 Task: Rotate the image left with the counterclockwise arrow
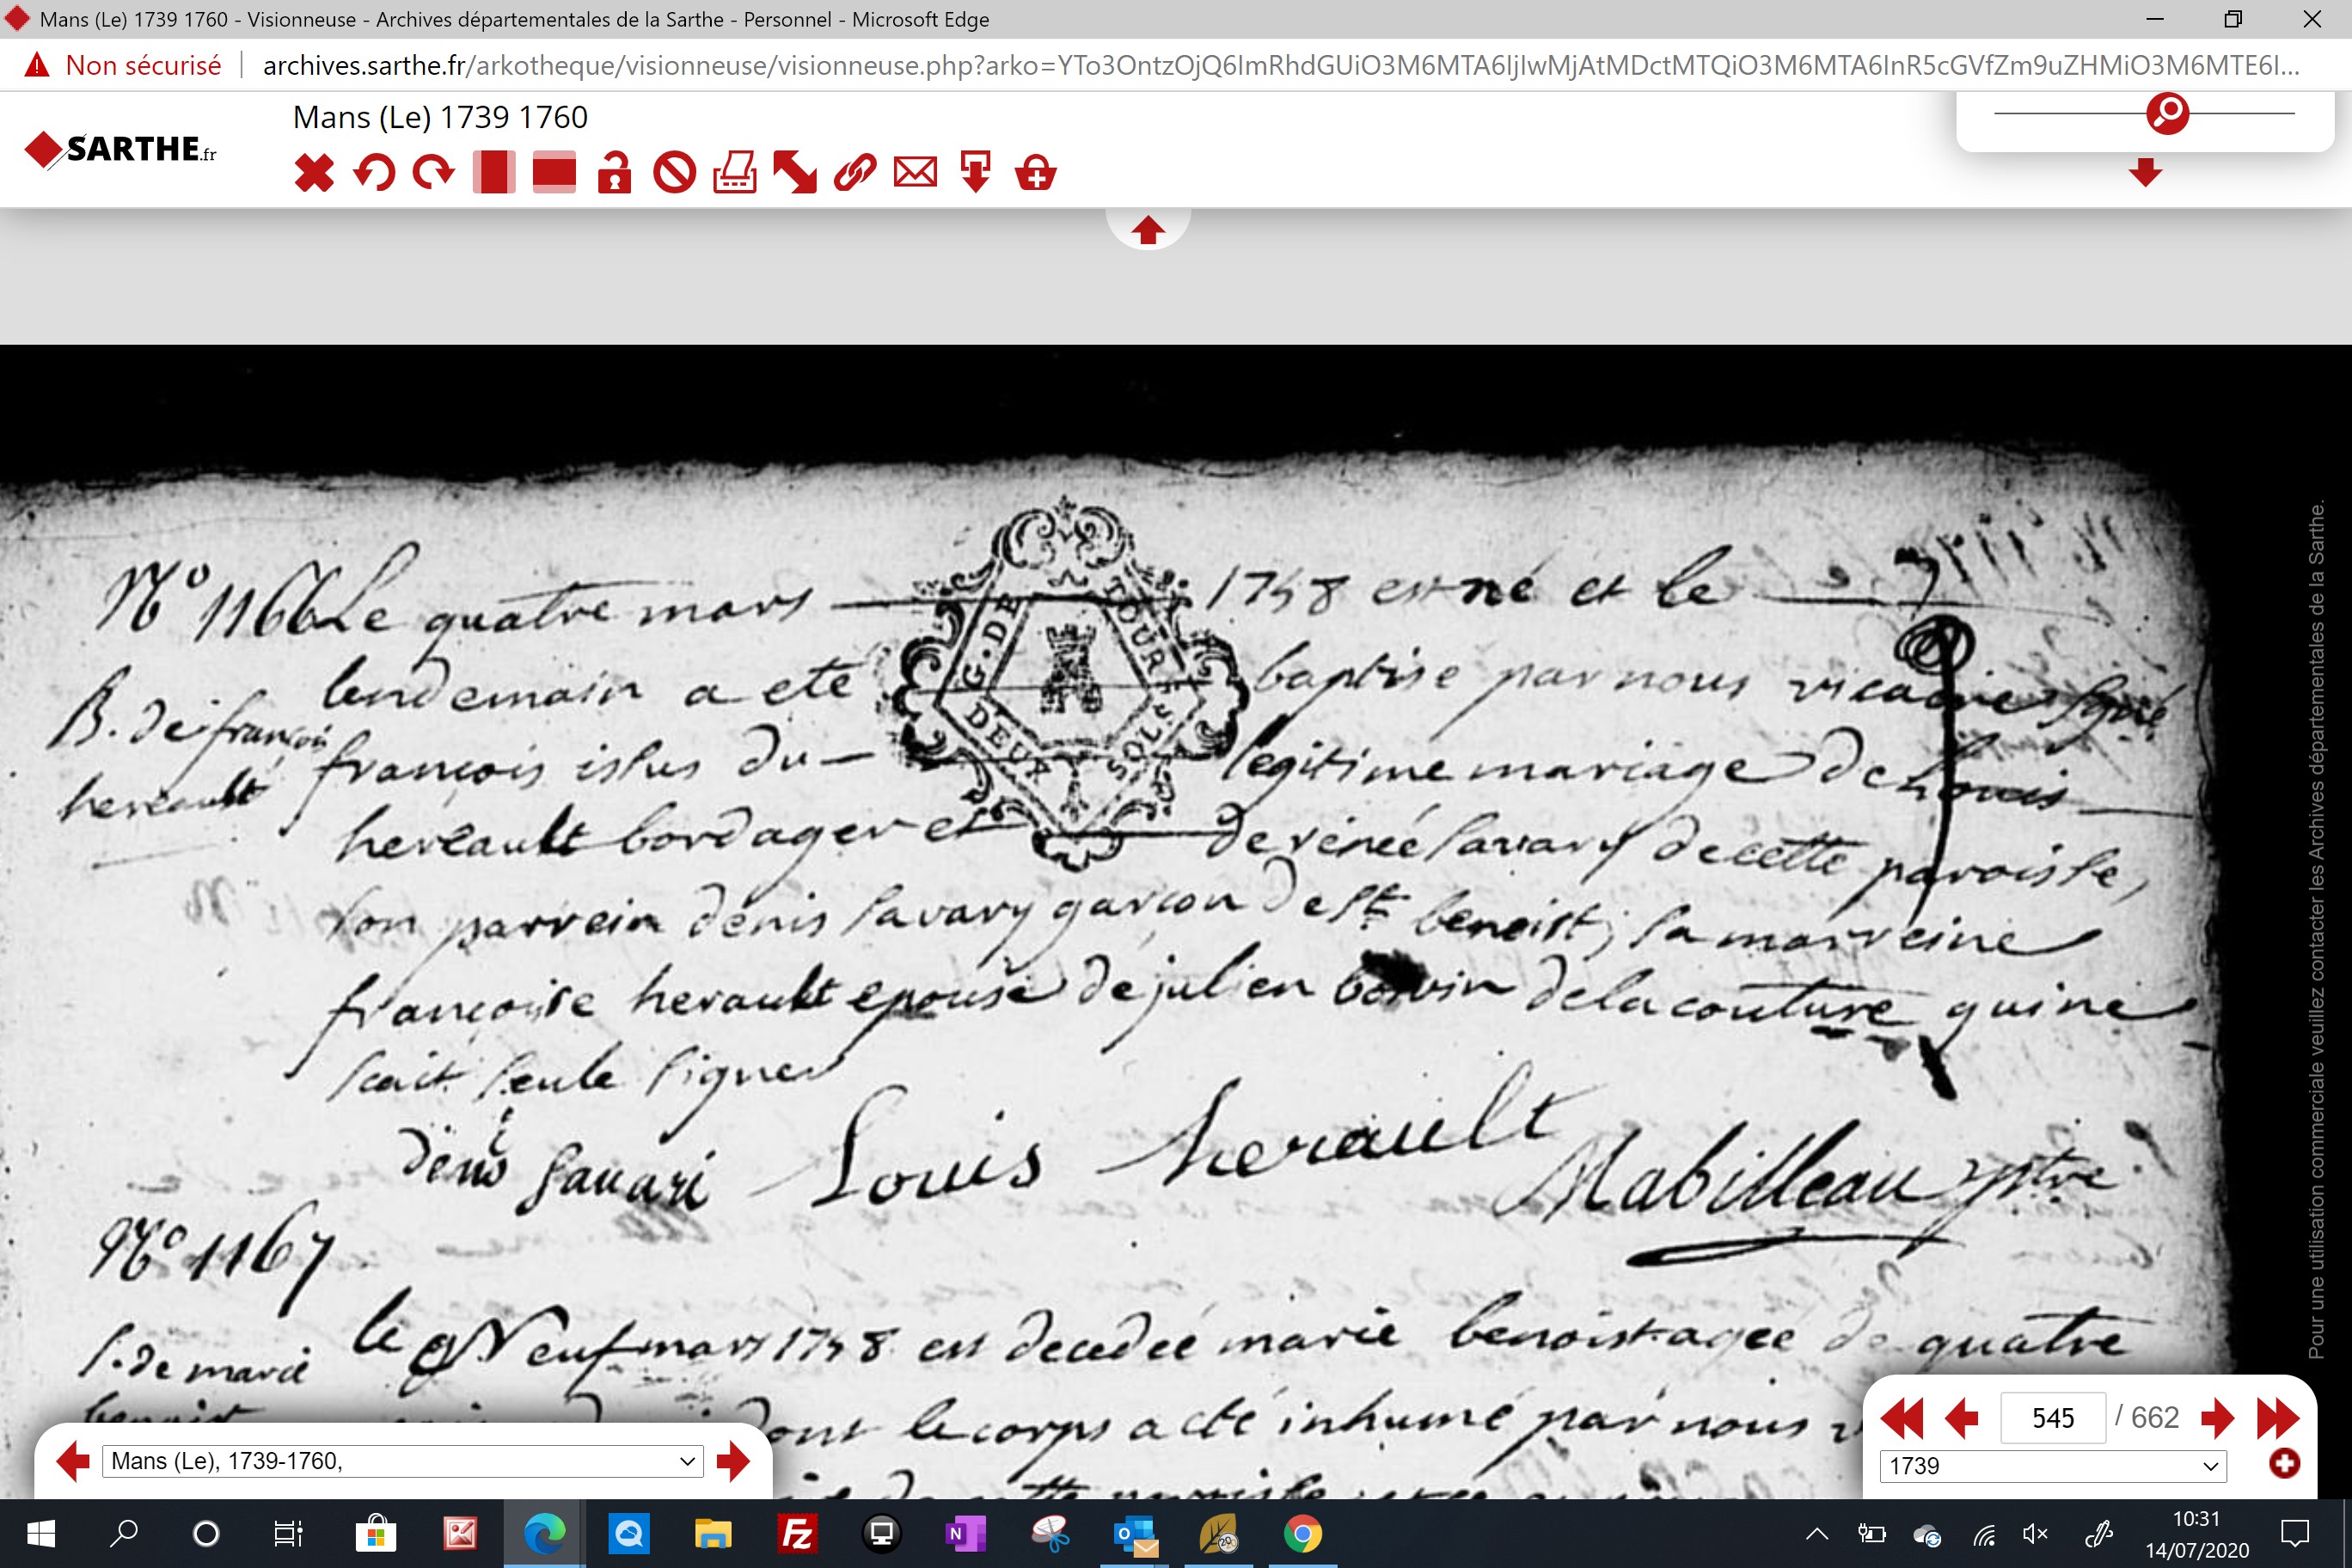click(374, 173)
